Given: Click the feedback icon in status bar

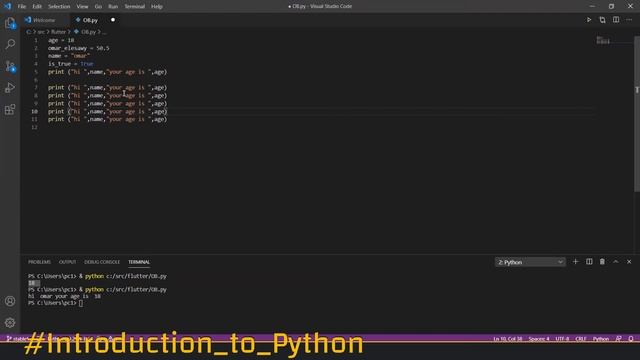Looking at the screenshot, I should click(x=619, y=339).
